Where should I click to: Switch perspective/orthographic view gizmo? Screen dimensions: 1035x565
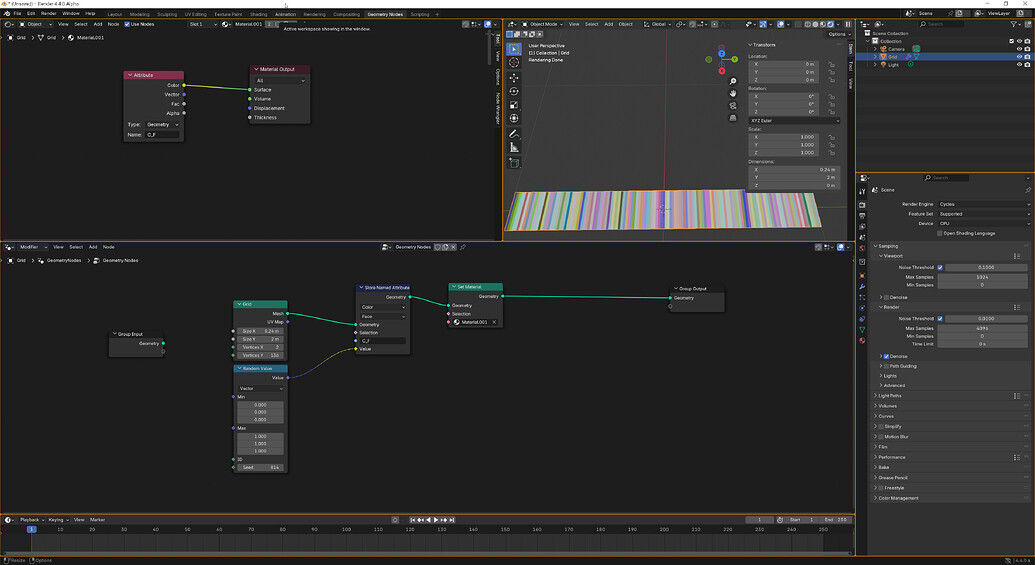[733, 118]
